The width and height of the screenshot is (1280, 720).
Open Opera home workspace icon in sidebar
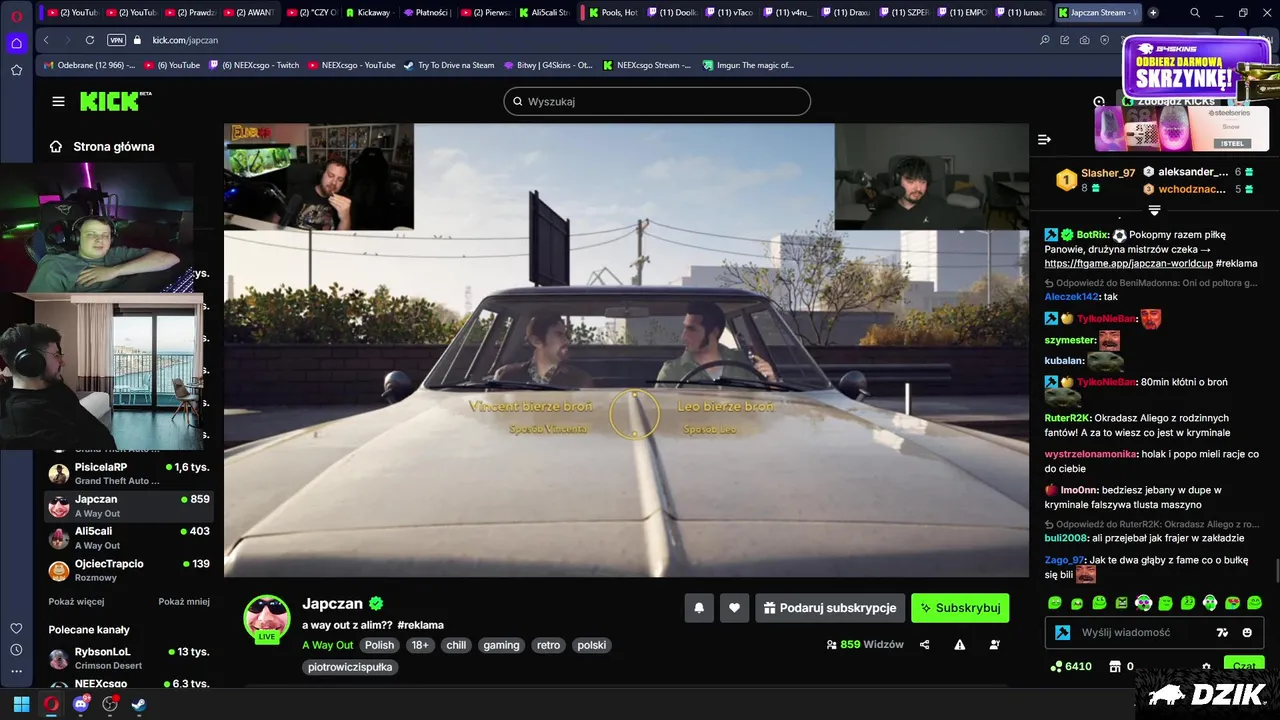coord(16,43)
